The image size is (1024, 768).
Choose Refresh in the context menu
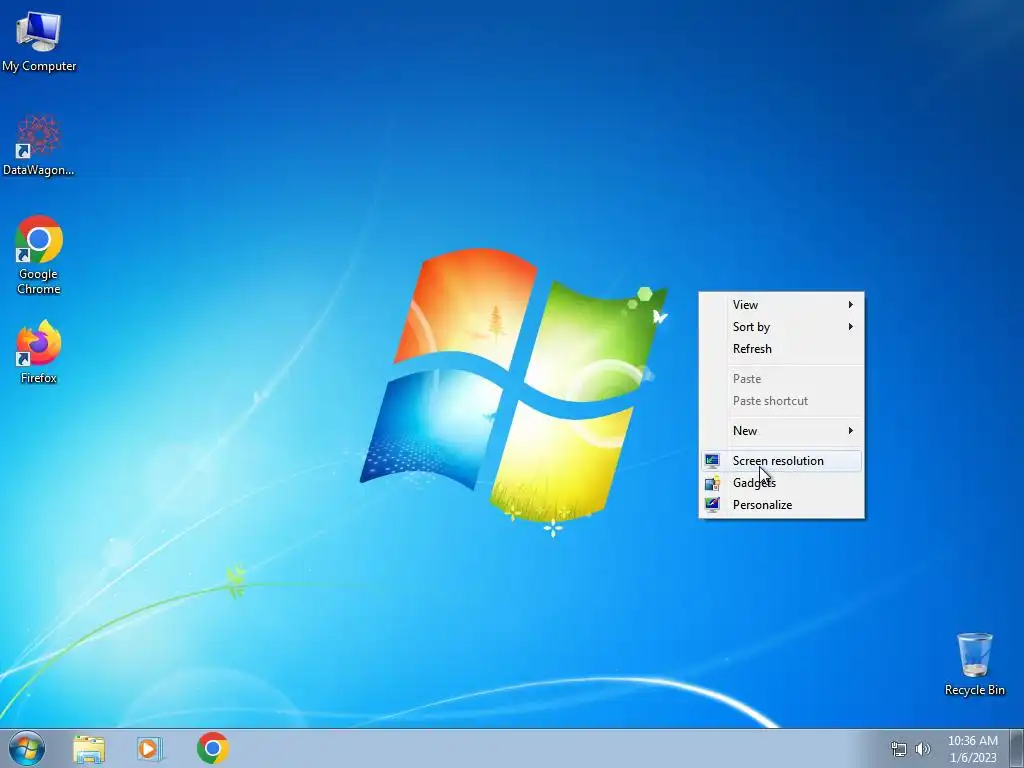click(x=781, y=349)
